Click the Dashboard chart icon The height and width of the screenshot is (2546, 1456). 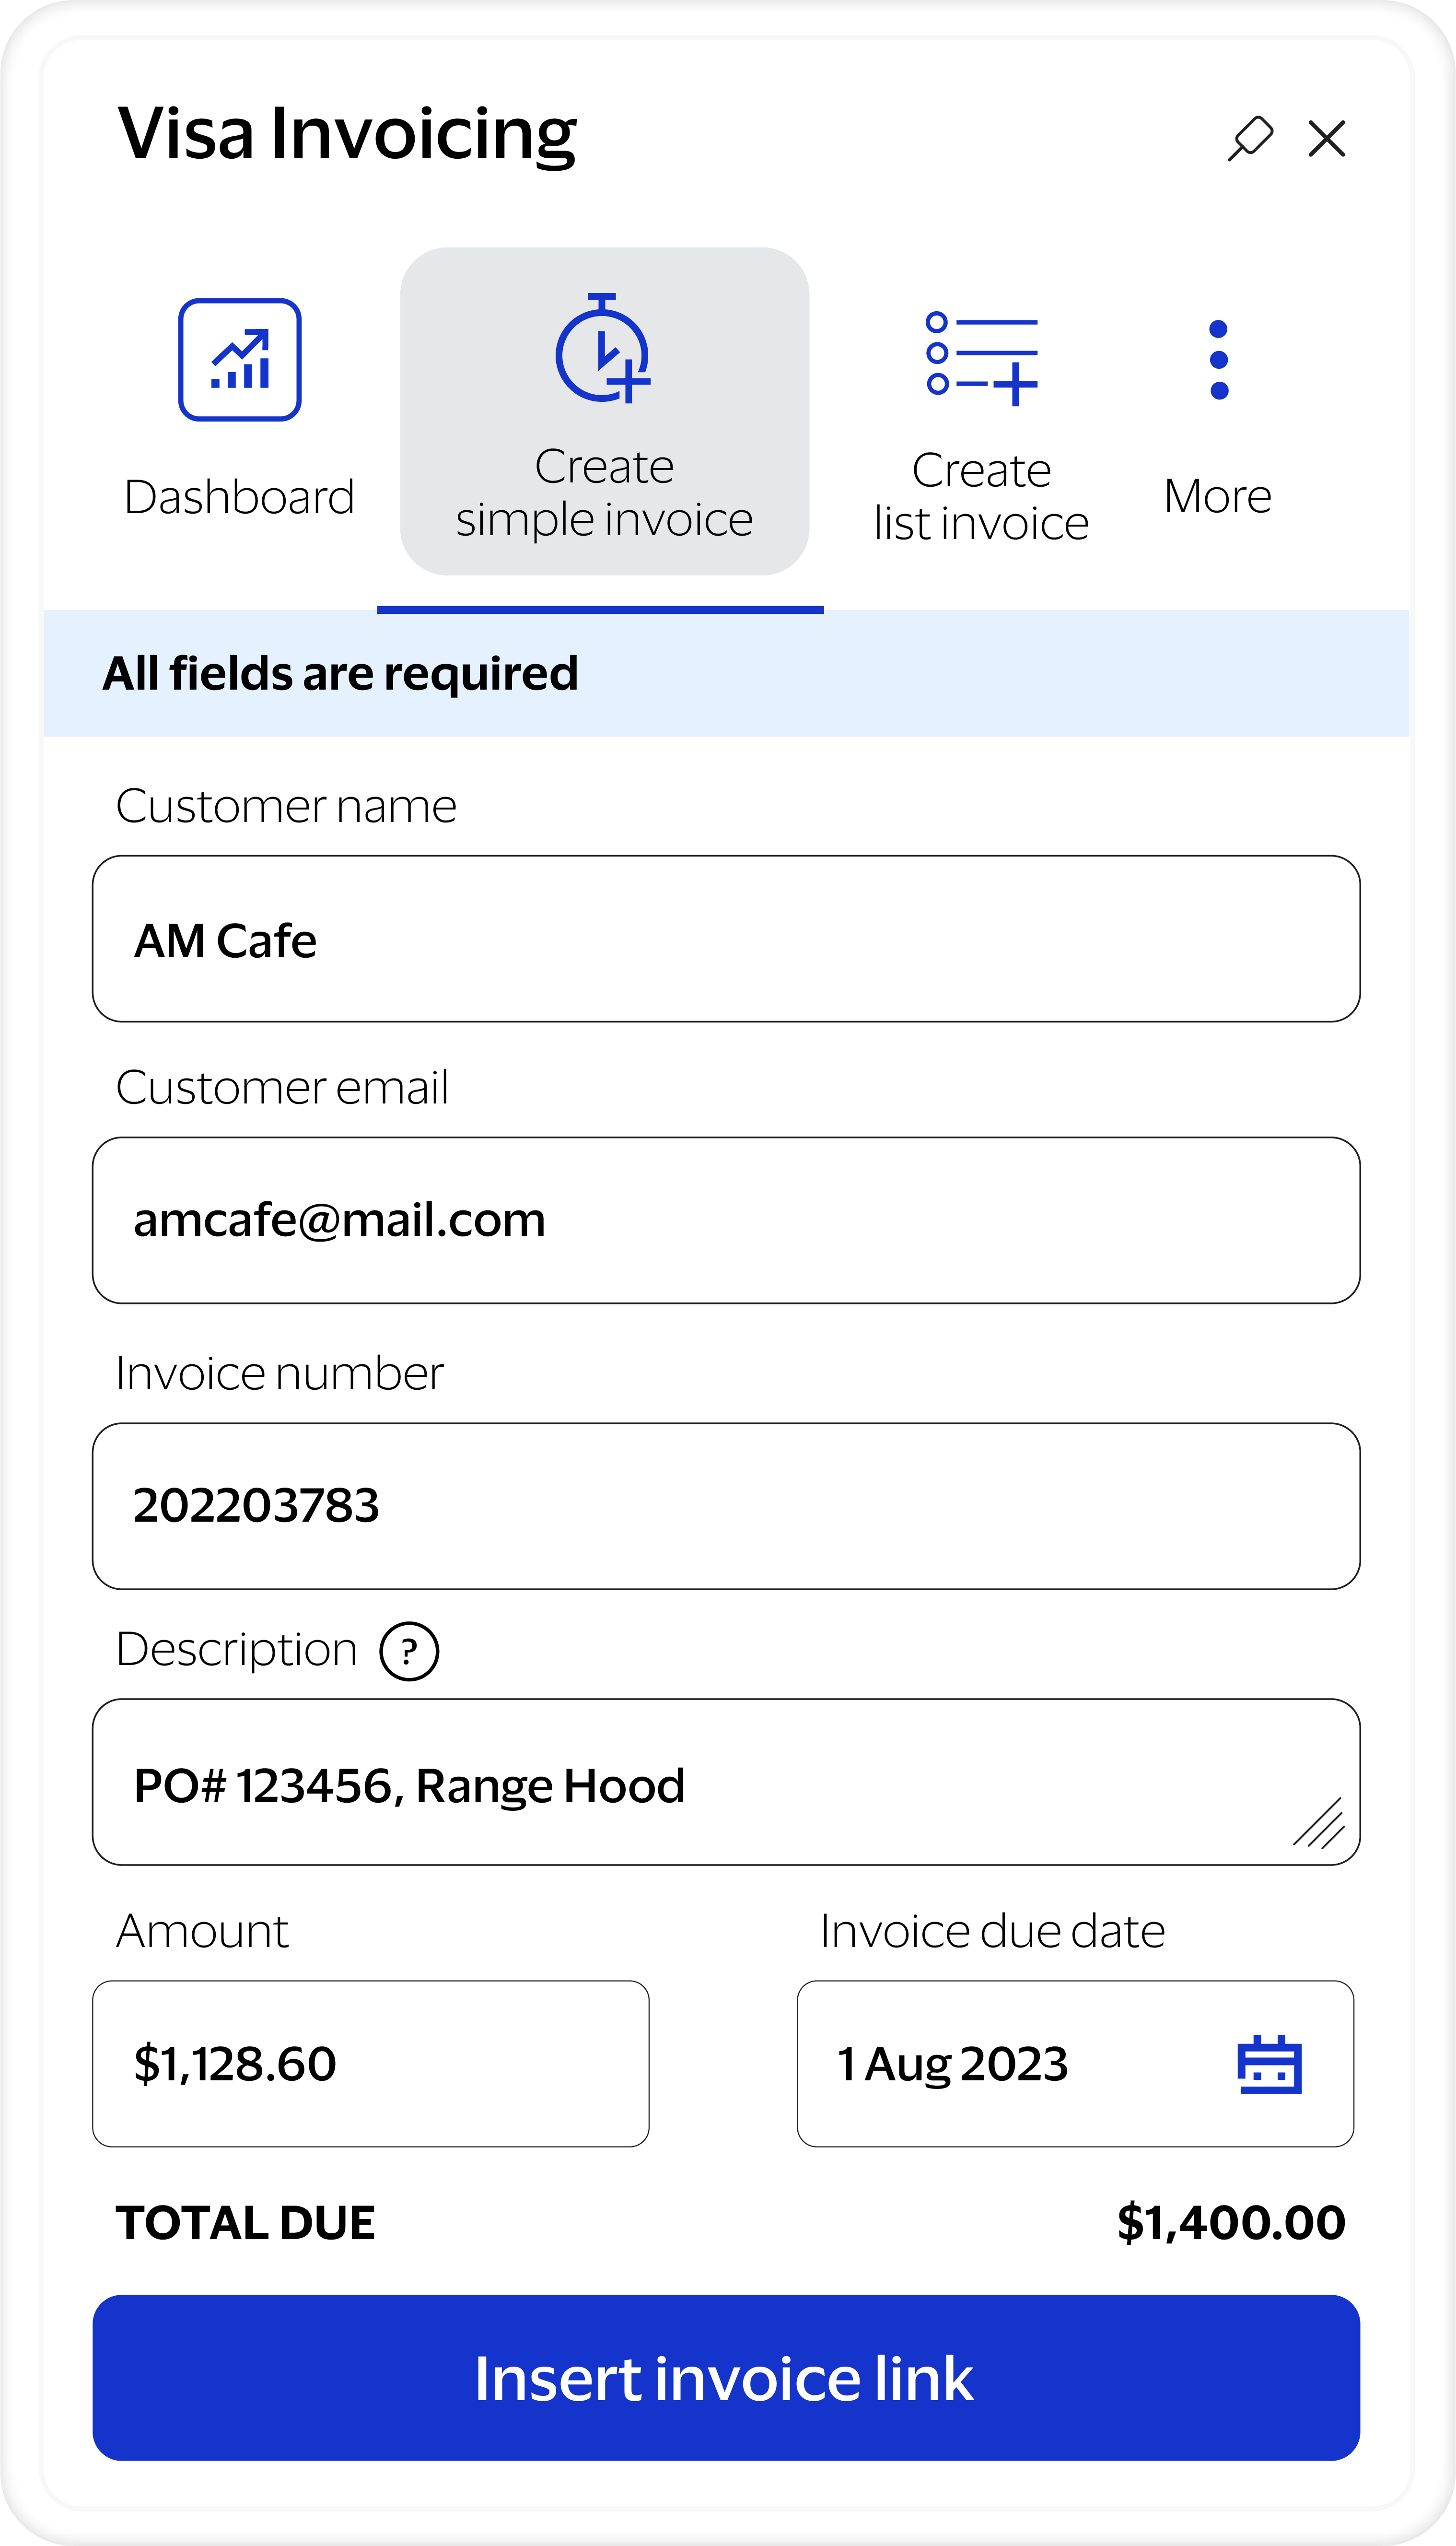point(240,360)
